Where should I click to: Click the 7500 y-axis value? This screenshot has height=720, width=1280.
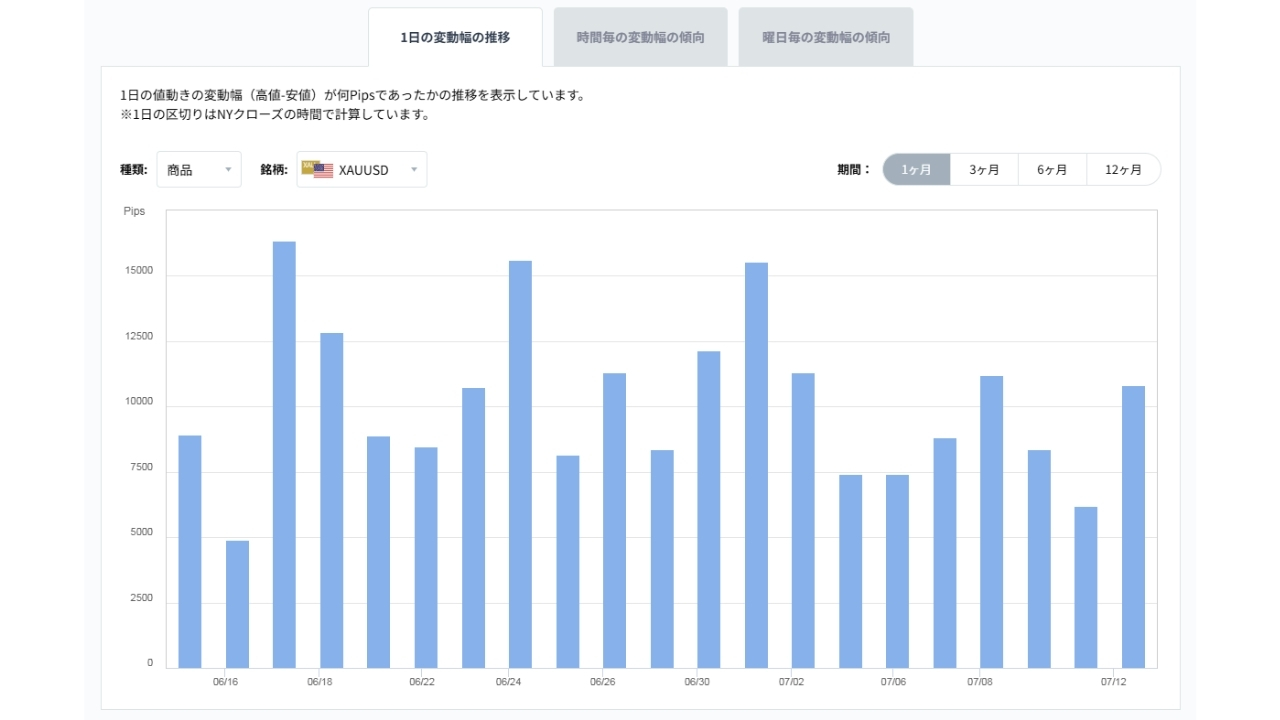point(142,468)
